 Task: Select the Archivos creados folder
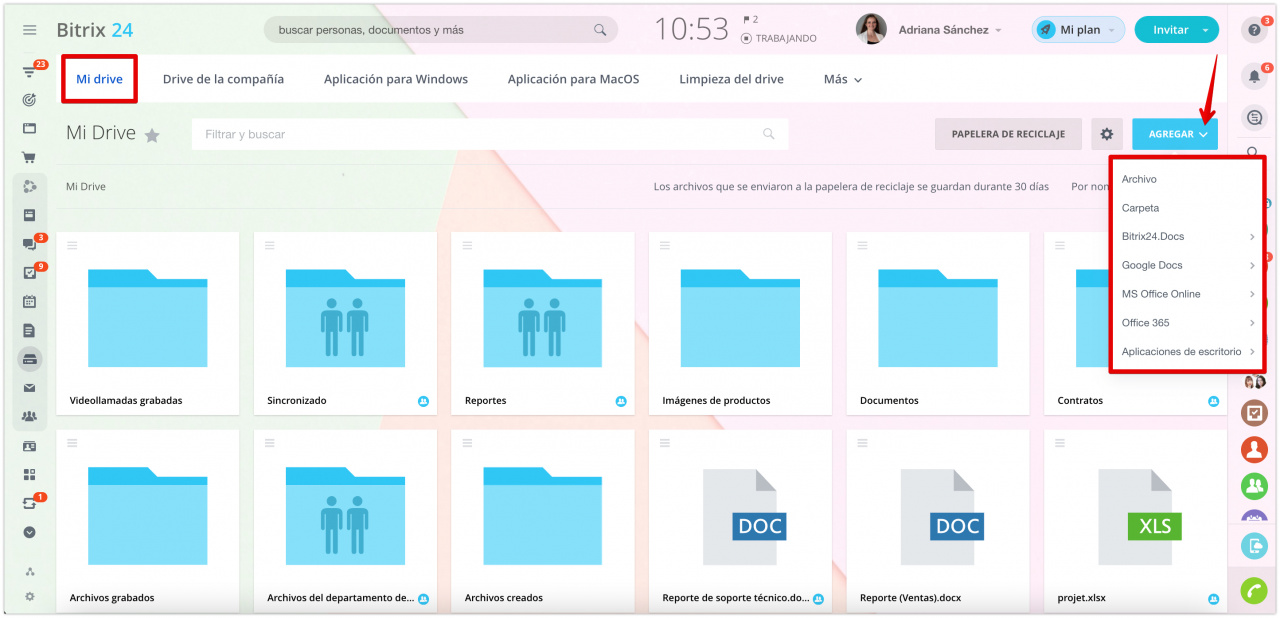[543, 521]
